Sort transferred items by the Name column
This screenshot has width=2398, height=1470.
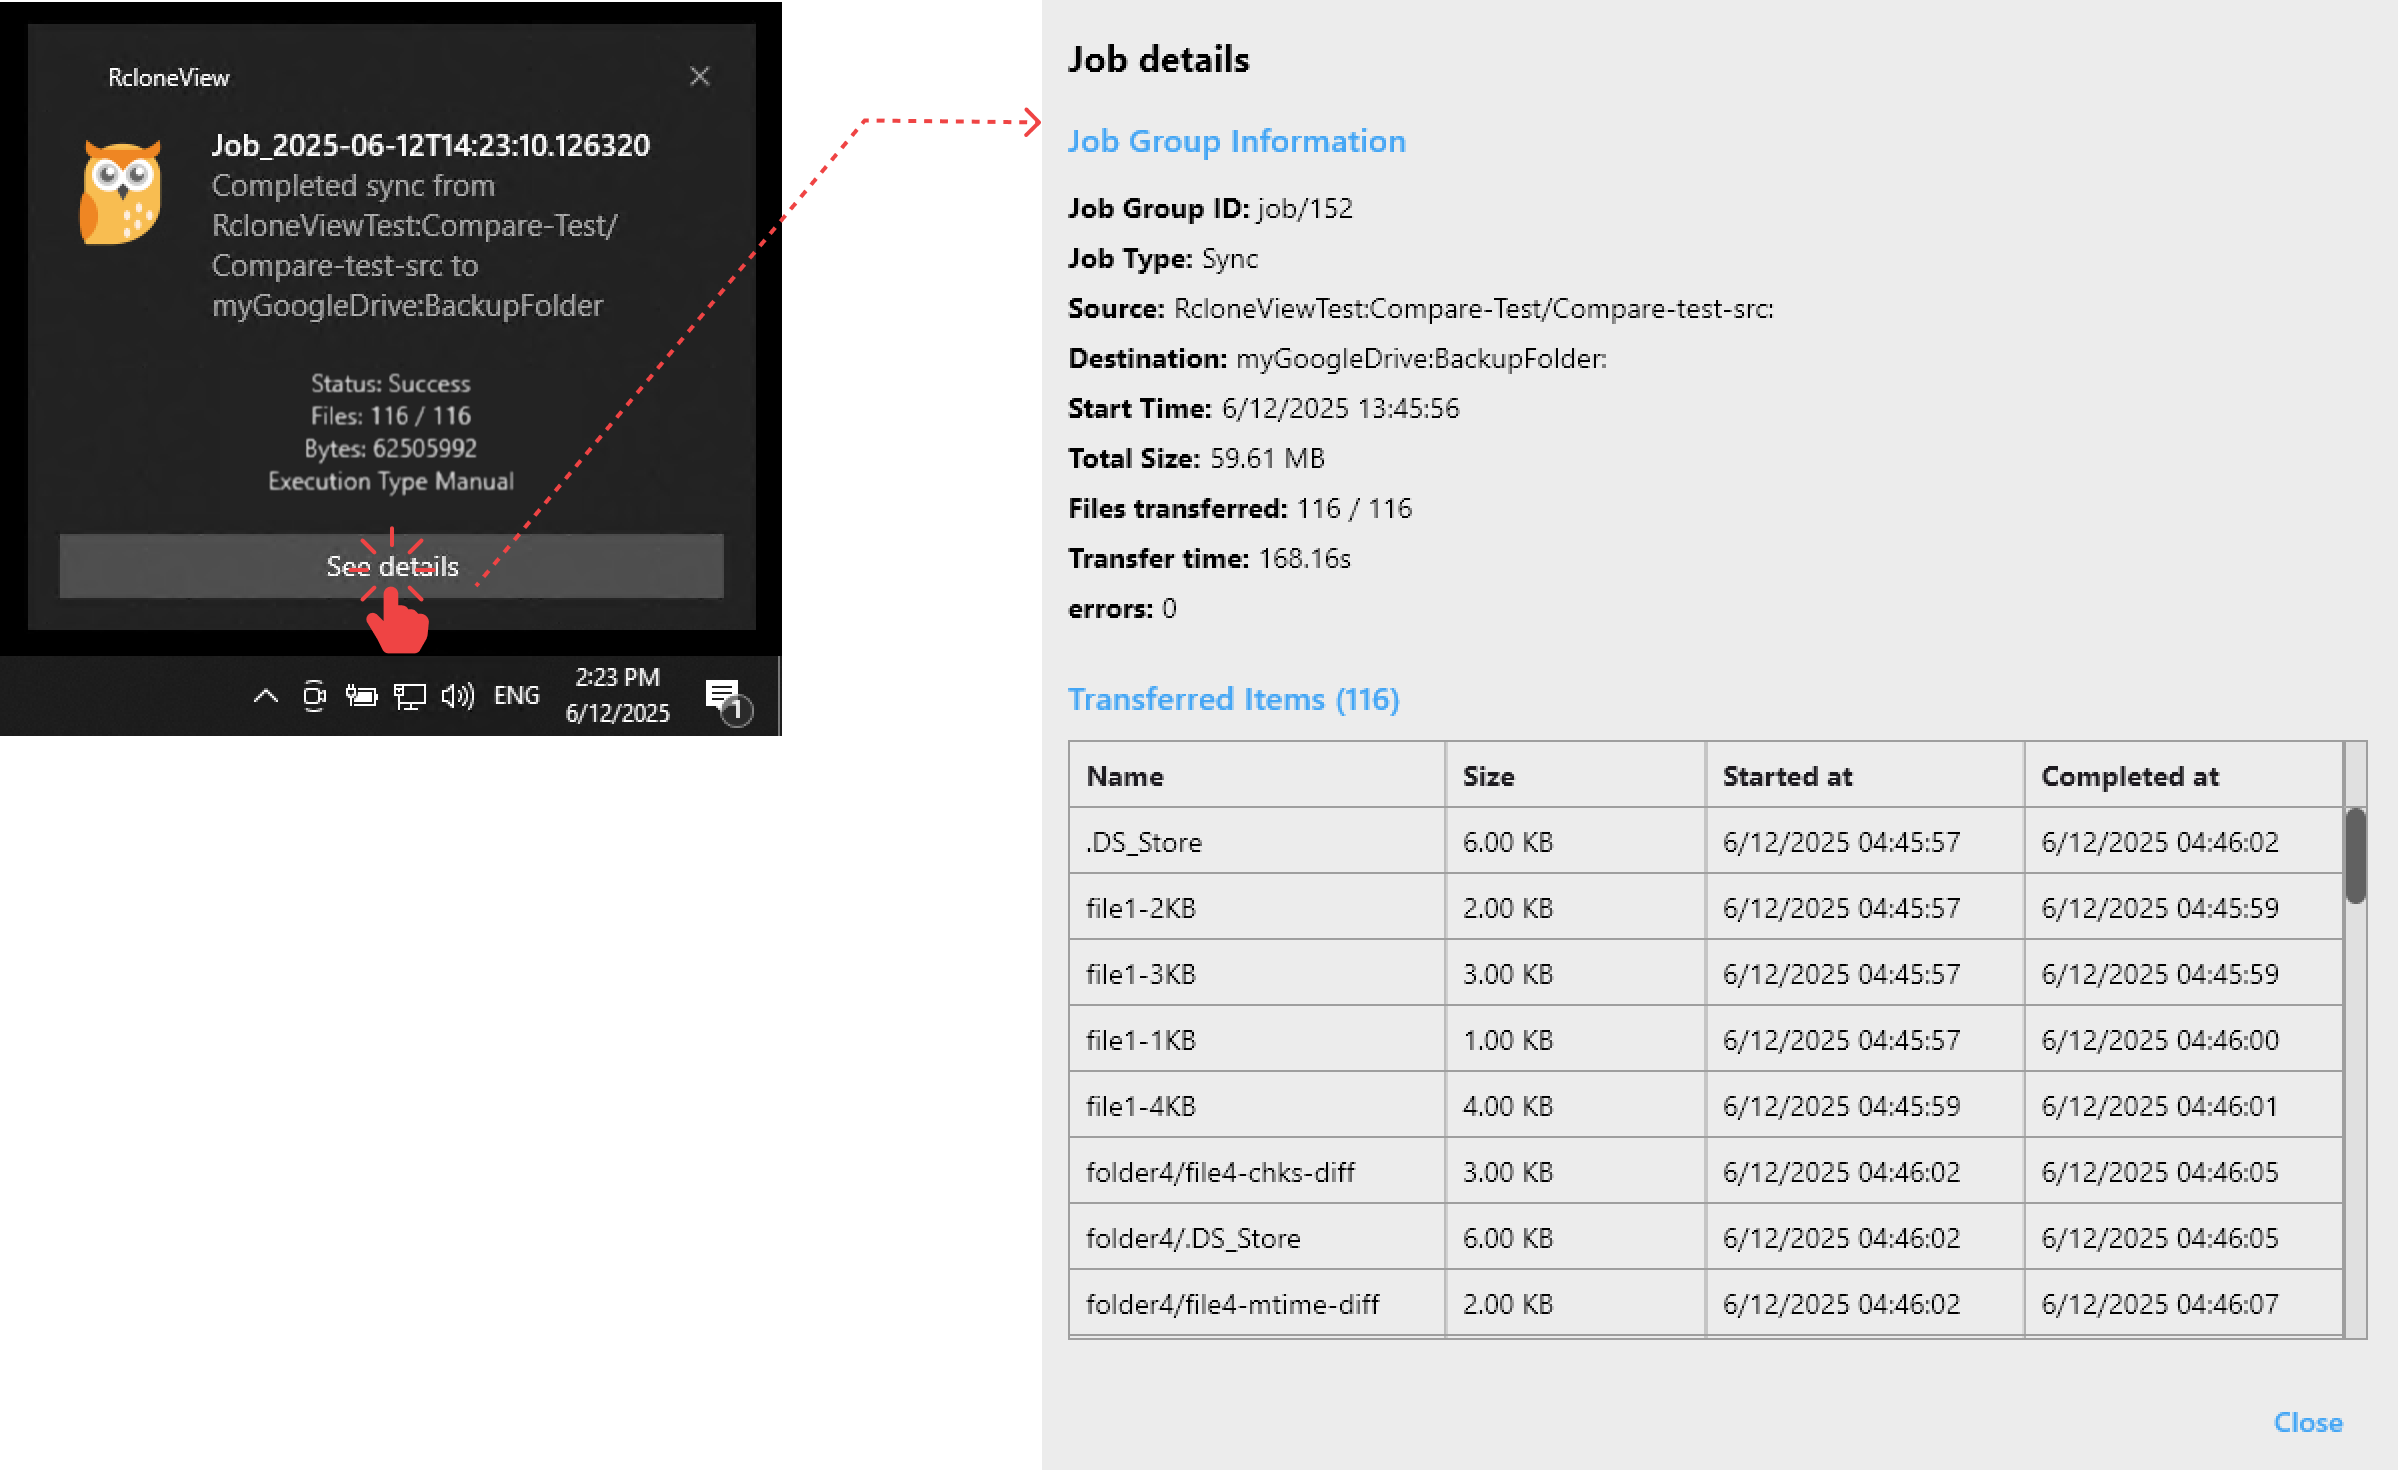[1124, 775]
